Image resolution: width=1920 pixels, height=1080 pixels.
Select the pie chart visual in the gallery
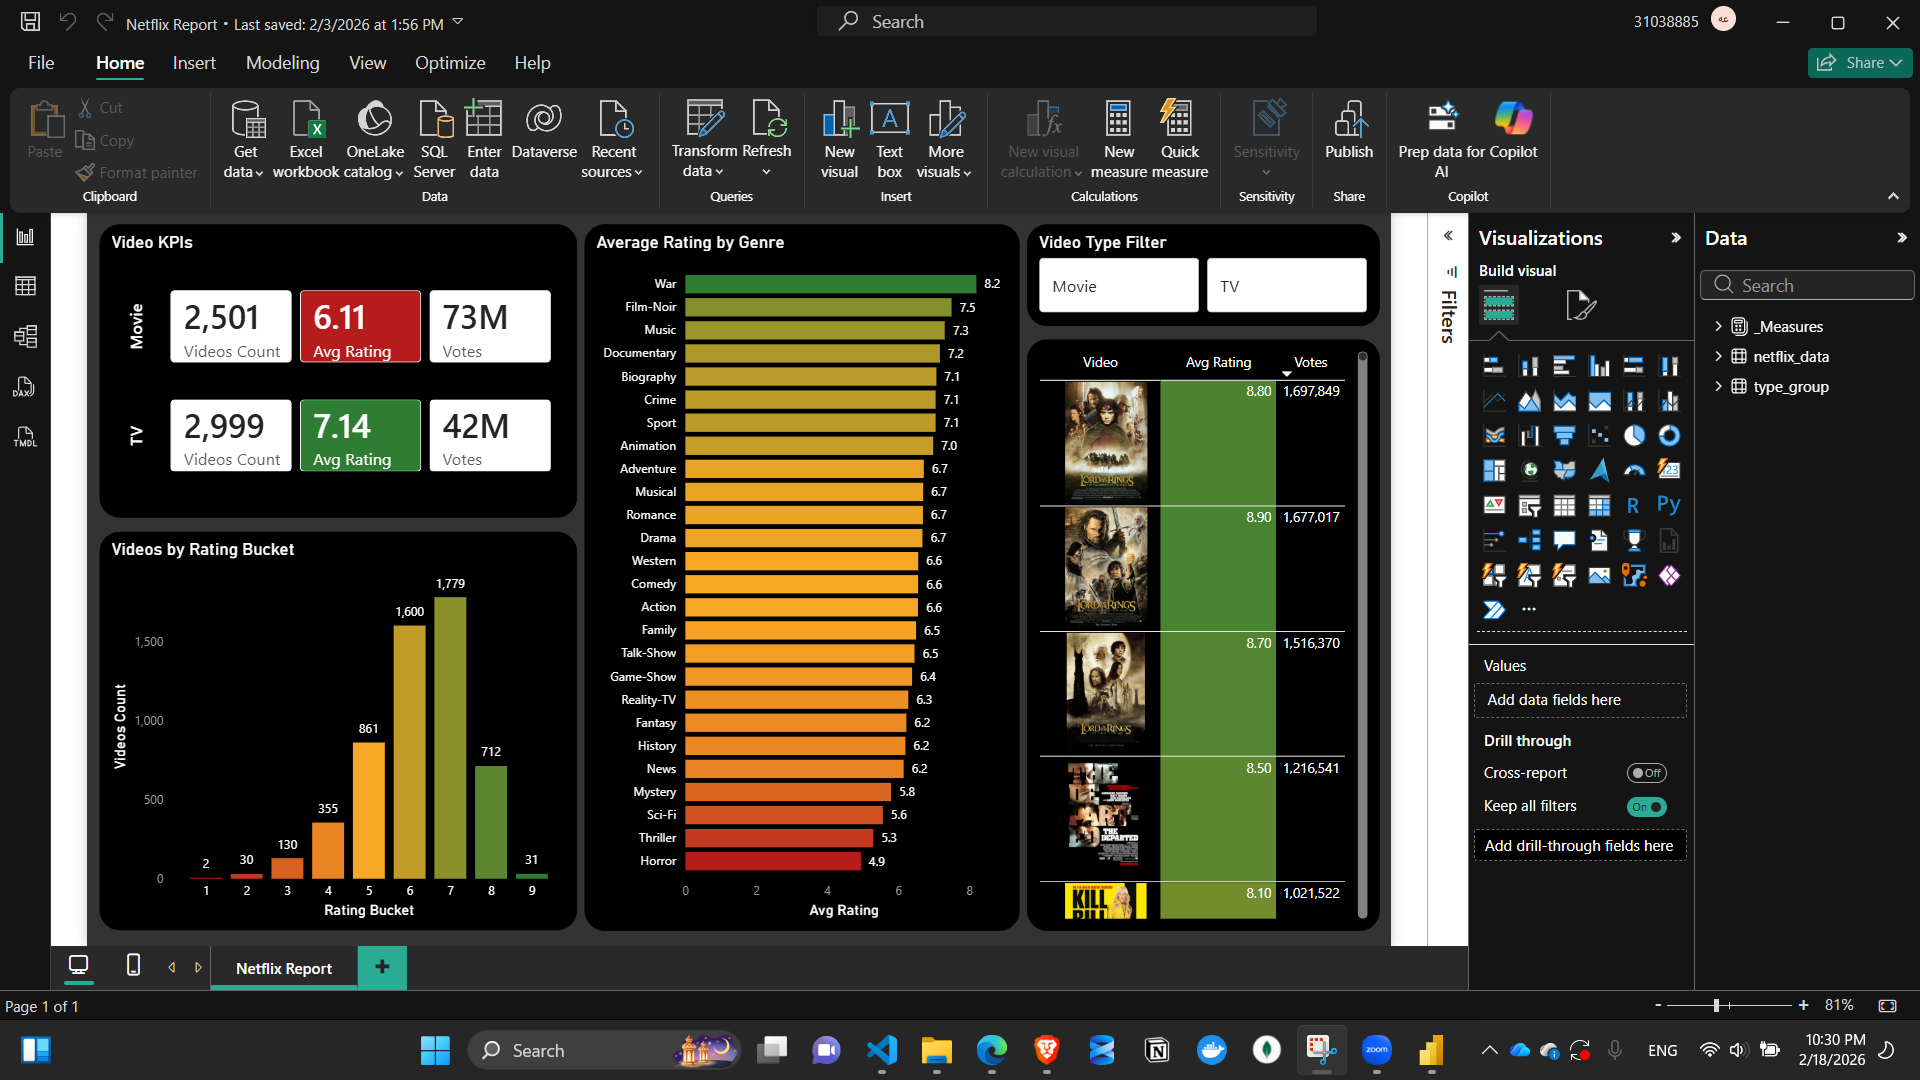click(1635, 435)
